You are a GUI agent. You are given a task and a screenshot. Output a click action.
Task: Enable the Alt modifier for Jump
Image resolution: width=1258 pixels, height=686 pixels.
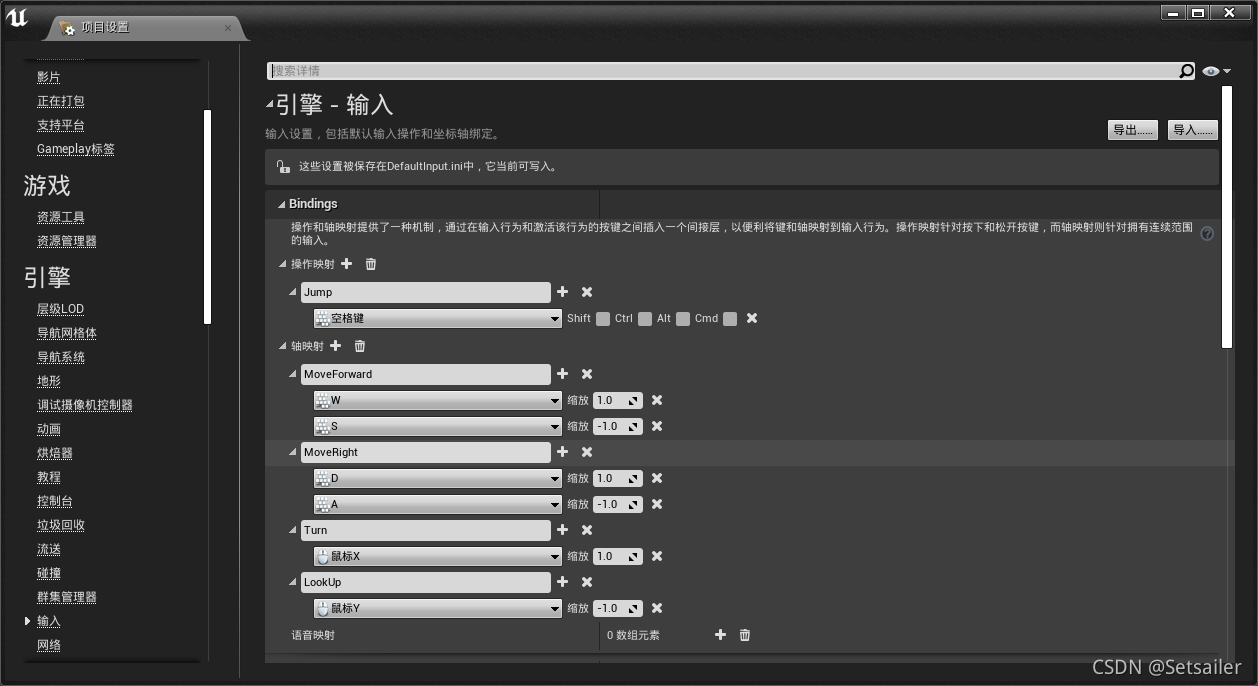click(683, 319)
